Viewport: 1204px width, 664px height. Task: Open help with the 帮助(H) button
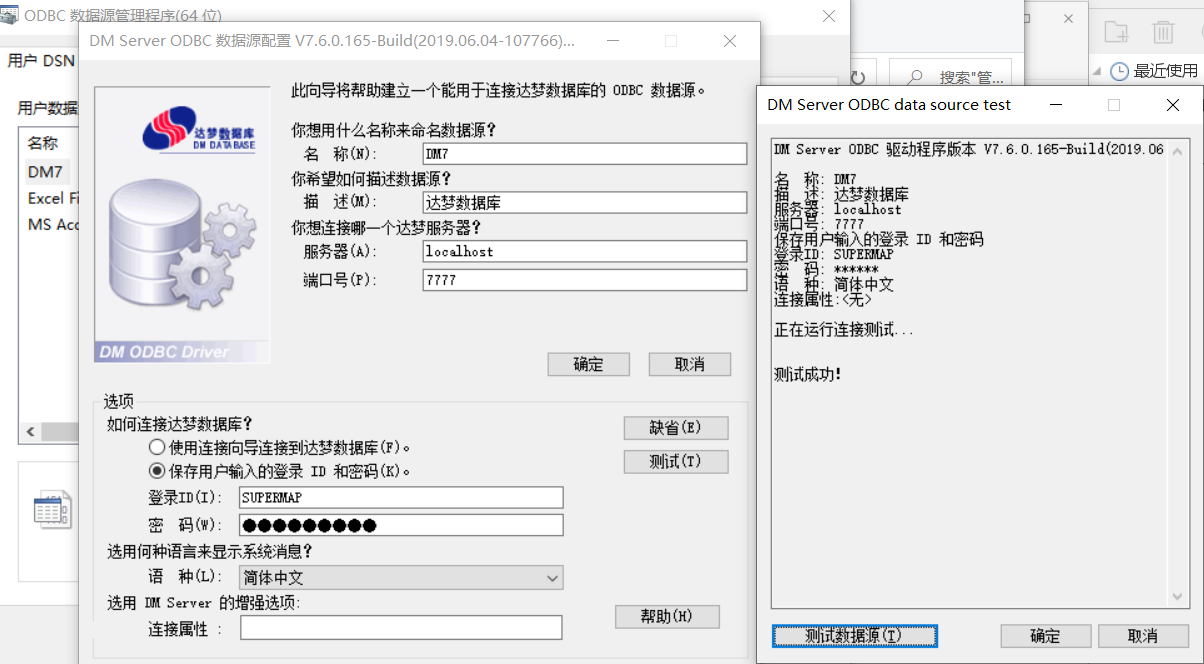point(667,617)
